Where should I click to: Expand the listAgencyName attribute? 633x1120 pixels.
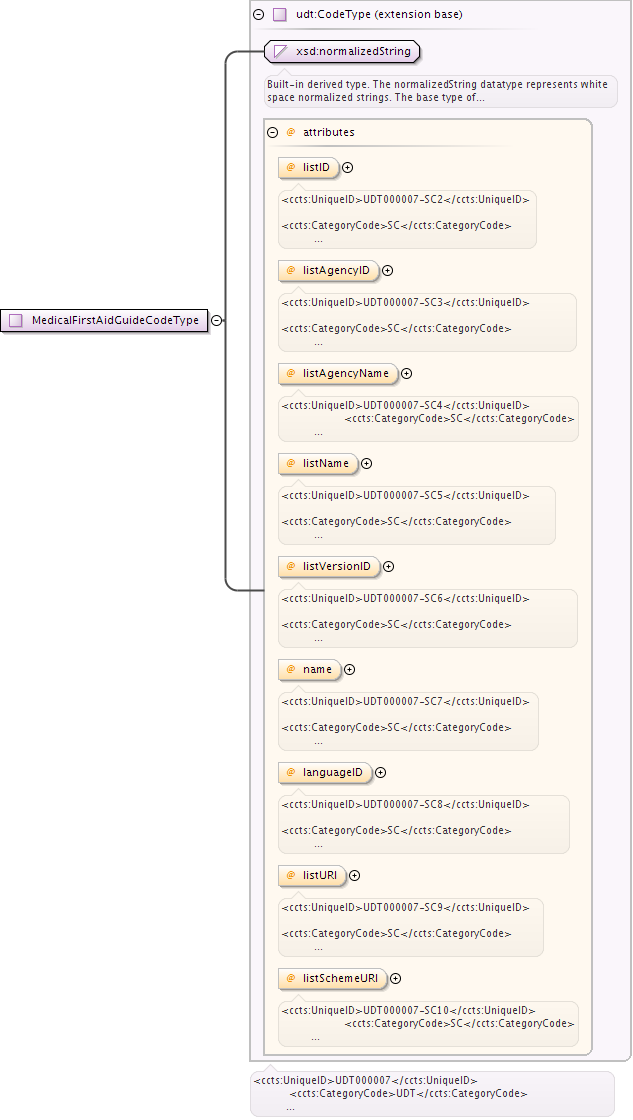tap(407, 374)
